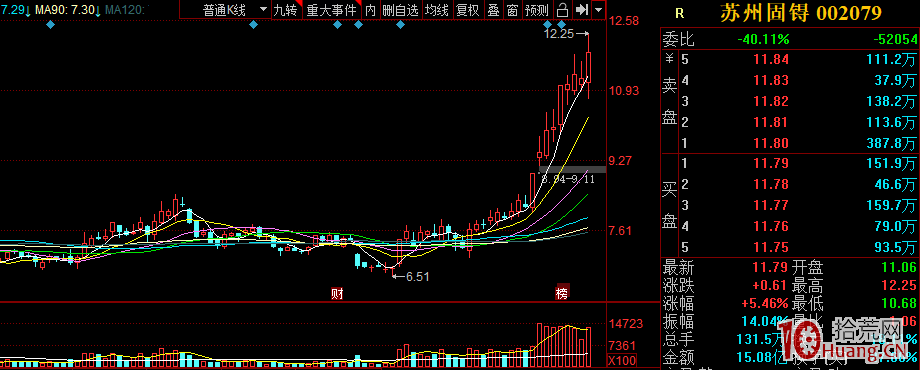920x370 pixels.
Task: Toggle the 重大事件 events button
Action: click(x=332, y=9)
